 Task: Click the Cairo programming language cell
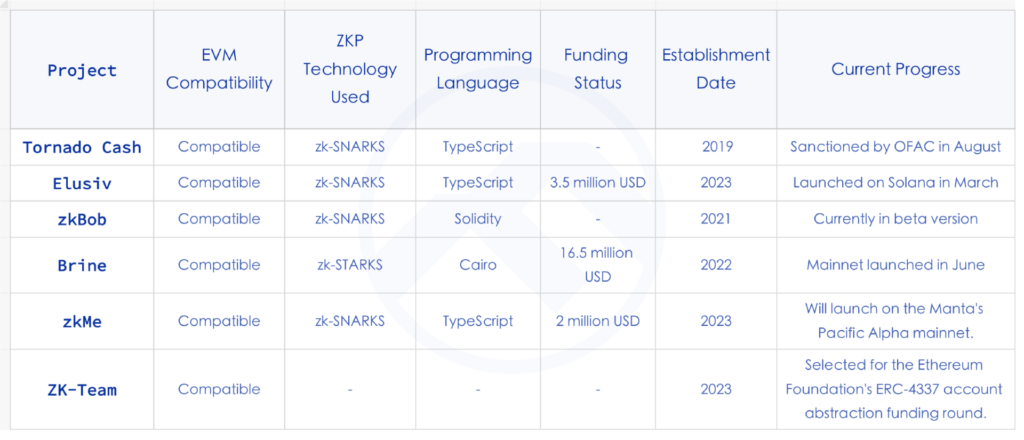point(478,265)
